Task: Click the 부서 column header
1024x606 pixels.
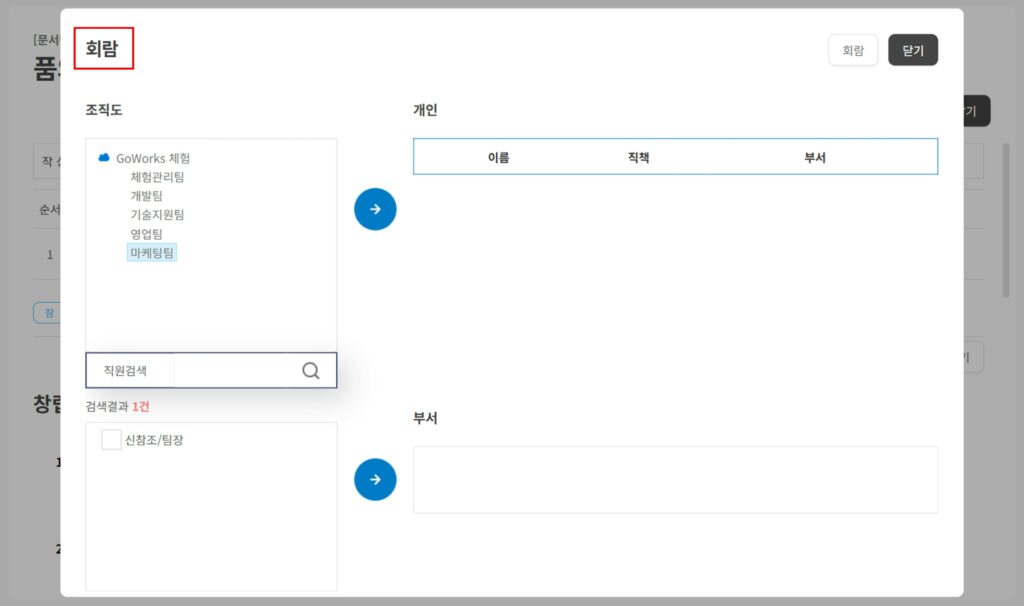Action: [814, 157]
